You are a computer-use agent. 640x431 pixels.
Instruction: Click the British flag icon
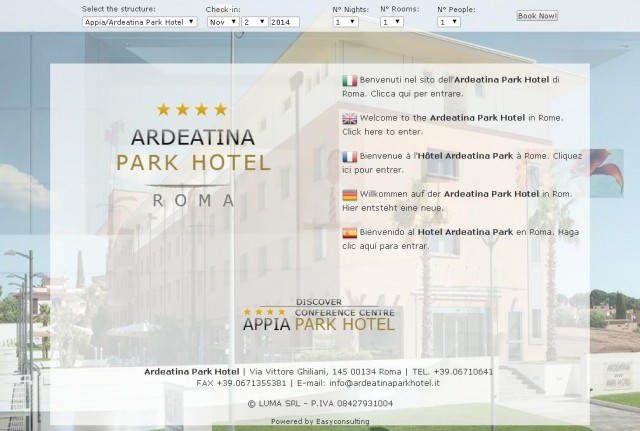(350, 119)
